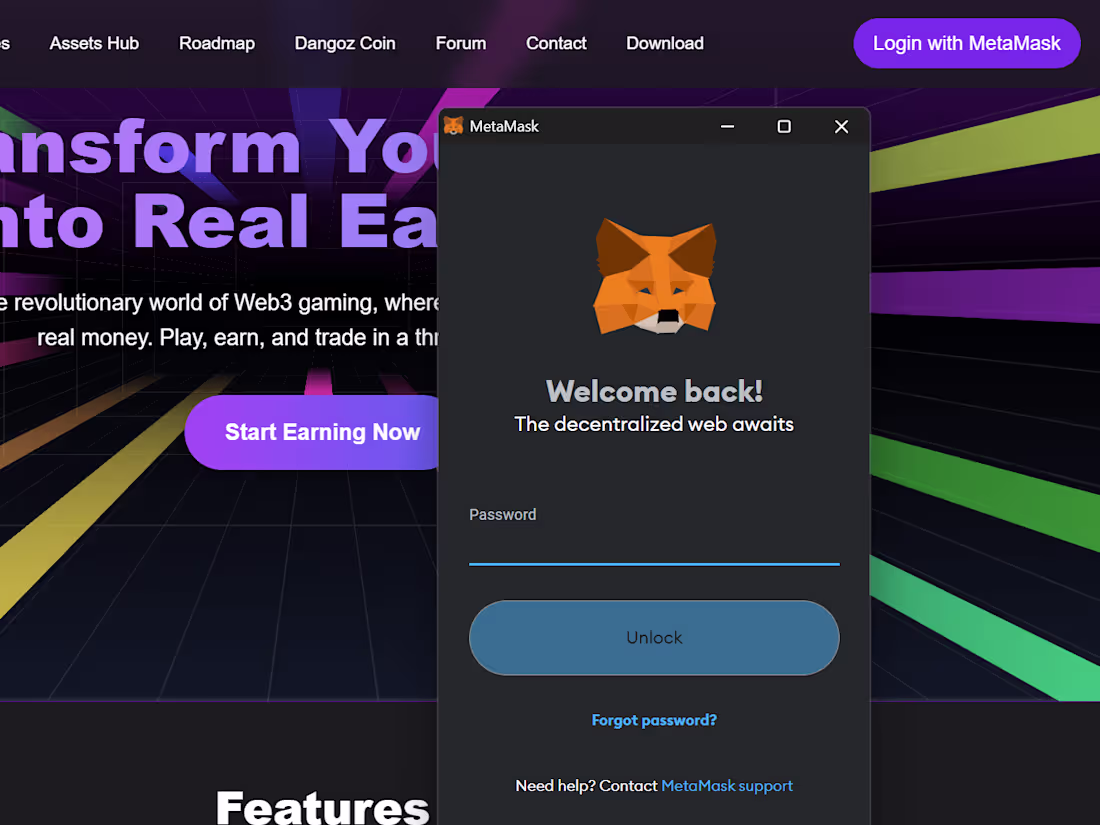This screenshot has width=1100, height=825.
Task: Open the Dangoz Coin page
Action: click(345, 43)
